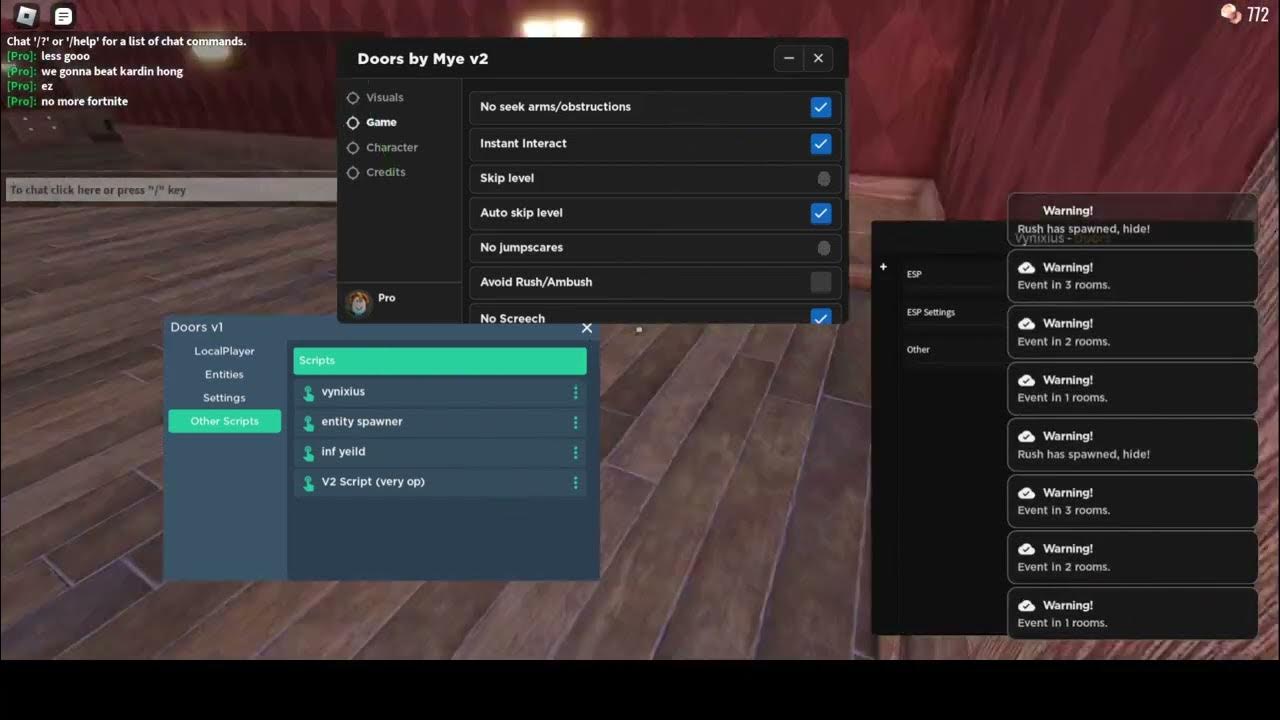Toggle the chat window icon
Screen dimensions: 1280x720
tap(63, 16)
